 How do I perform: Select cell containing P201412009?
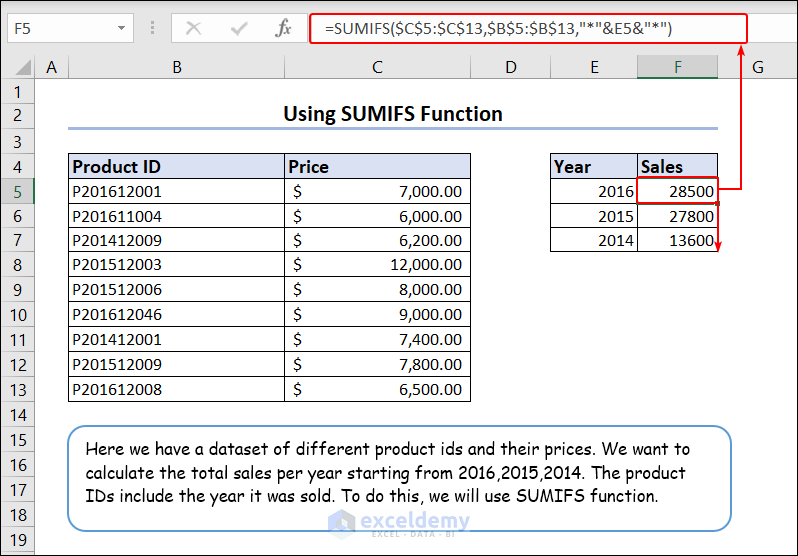[x=177, y=240]
